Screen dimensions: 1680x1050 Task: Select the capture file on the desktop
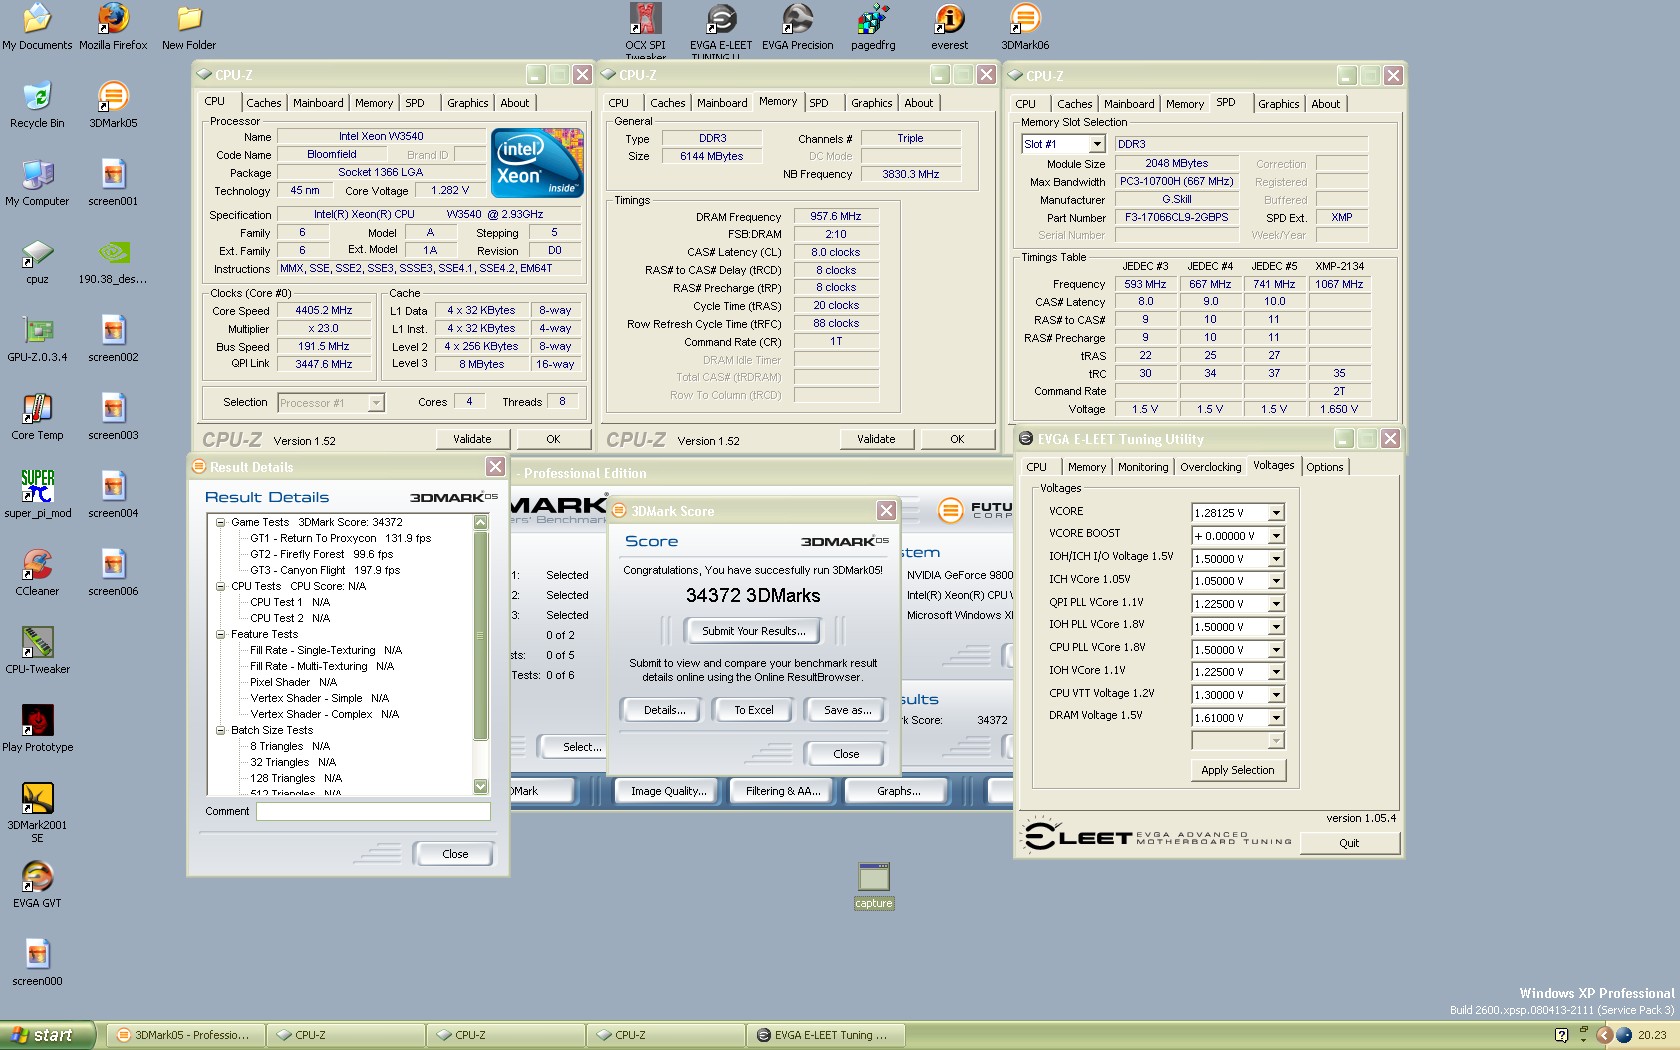873,885
